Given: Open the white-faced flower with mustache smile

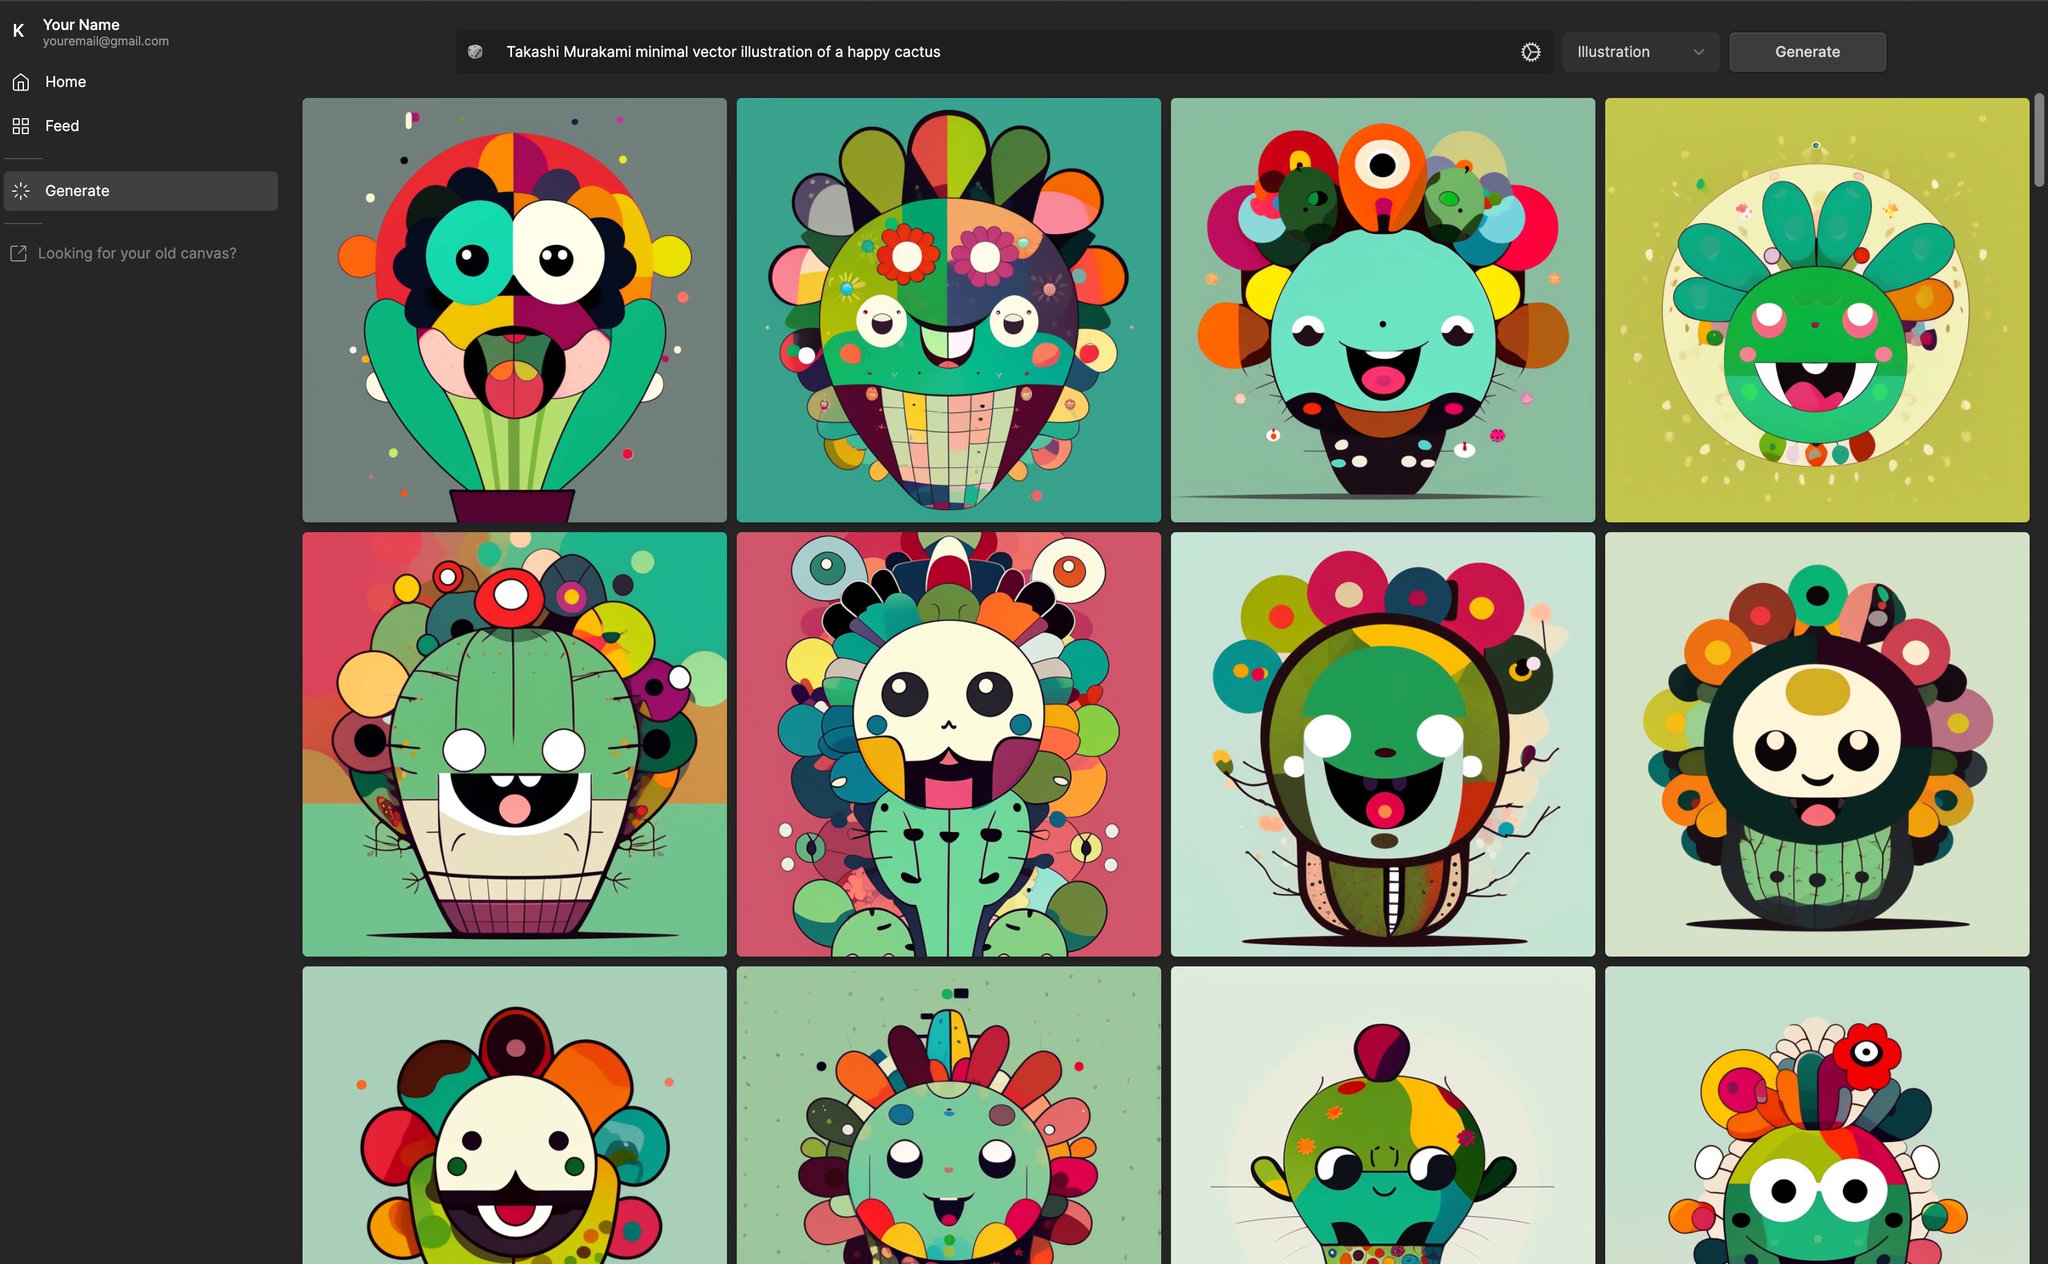Looking at the screenshot, I should pyautogui.click(x=515, y=1115).
